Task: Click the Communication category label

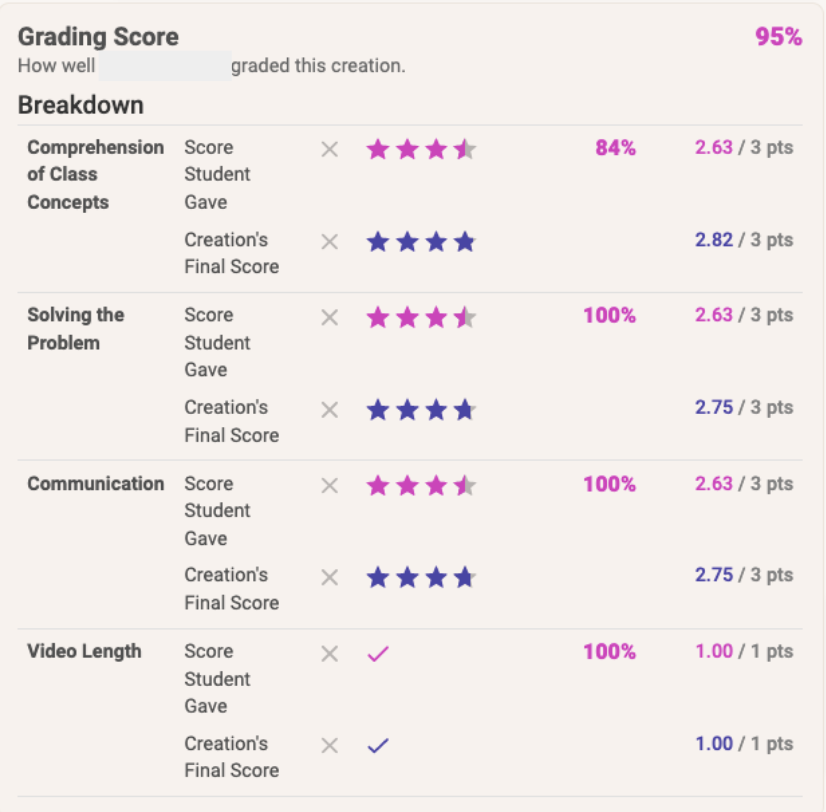Action: tap(96, 484)
